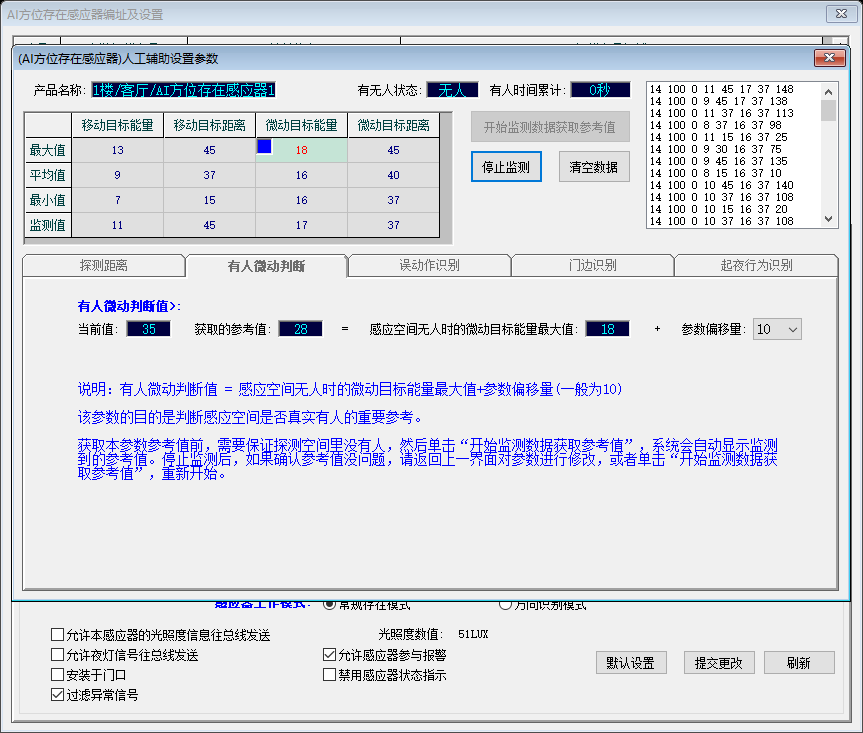Click the 平均值 row header
The image size is (863, 733).
point(48,175)
